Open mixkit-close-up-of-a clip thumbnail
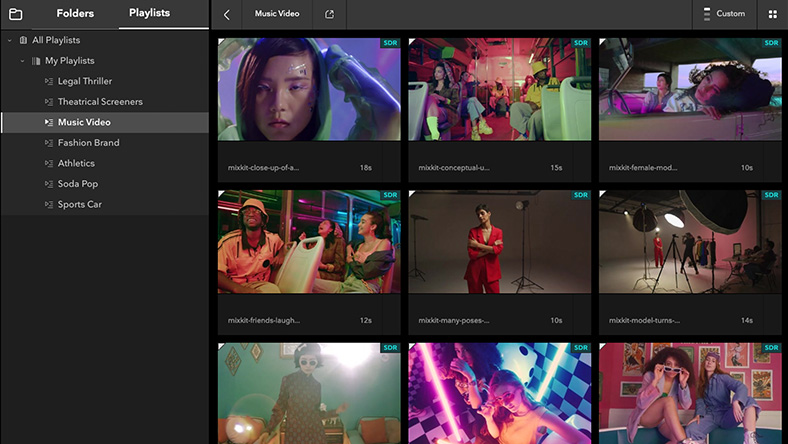Viewport: 788px width, 444px height. pyautogui.click(x=309, y=90)
